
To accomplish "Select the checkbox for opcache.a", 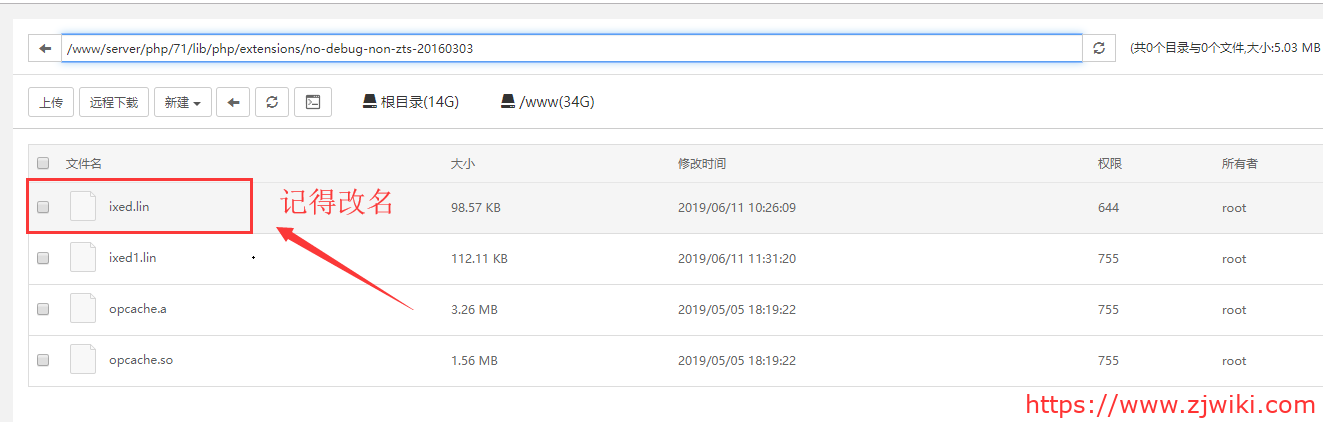I will click(x=43, y=310).
